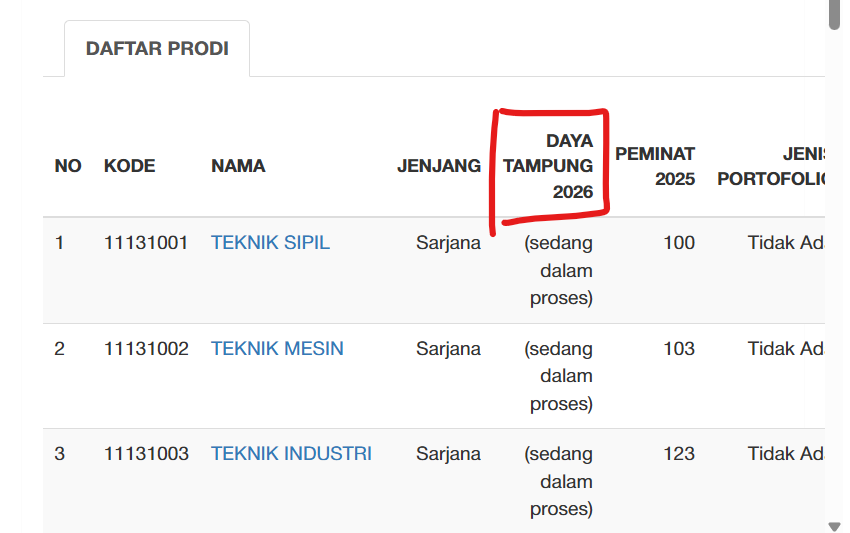The width and height of the screenshot is (850, 533).
Task: Click row number 2 cell
Action: pyautogui.click(x=59, y=348)
